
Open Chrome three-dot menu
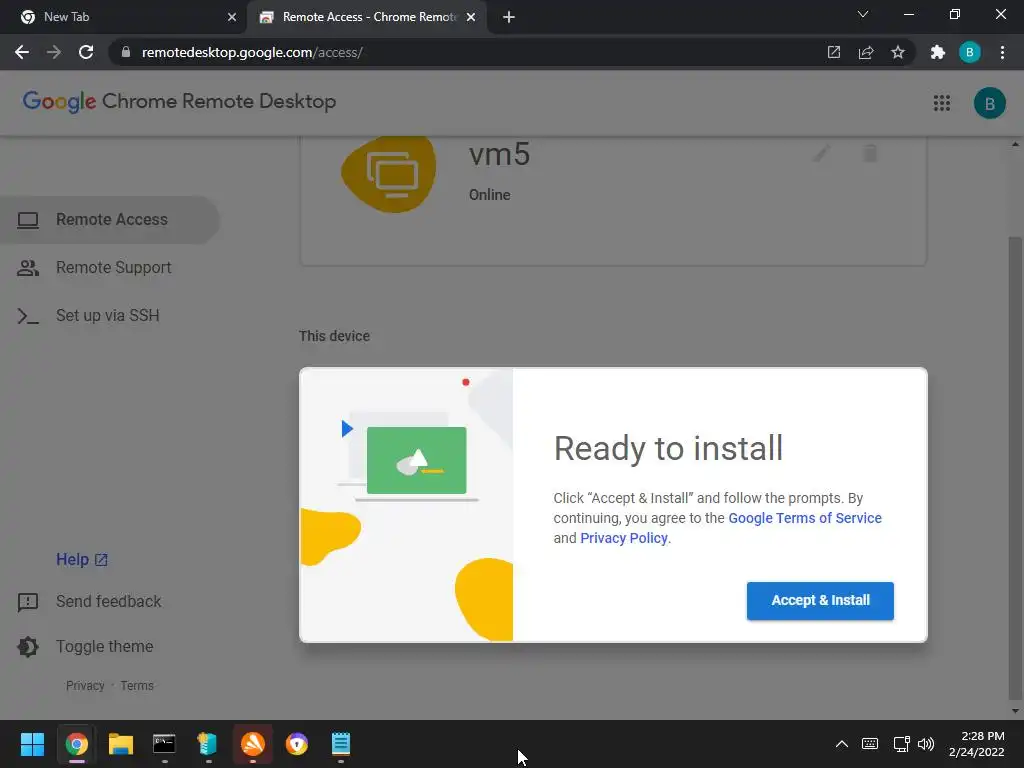click(x=1002, y=52)
